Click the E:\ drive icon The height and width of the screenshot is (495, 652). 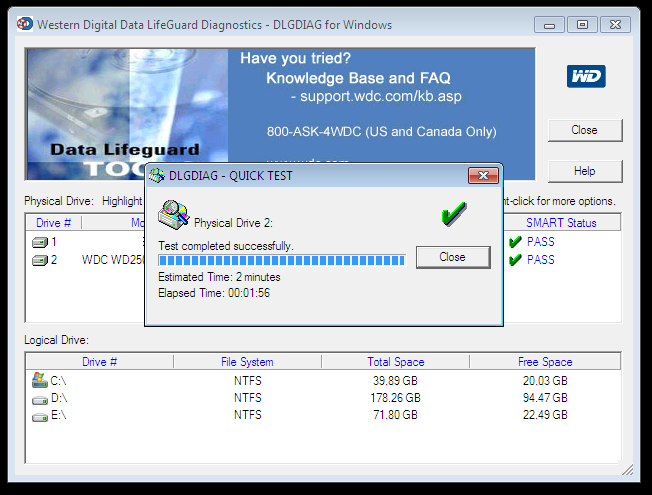40,417
